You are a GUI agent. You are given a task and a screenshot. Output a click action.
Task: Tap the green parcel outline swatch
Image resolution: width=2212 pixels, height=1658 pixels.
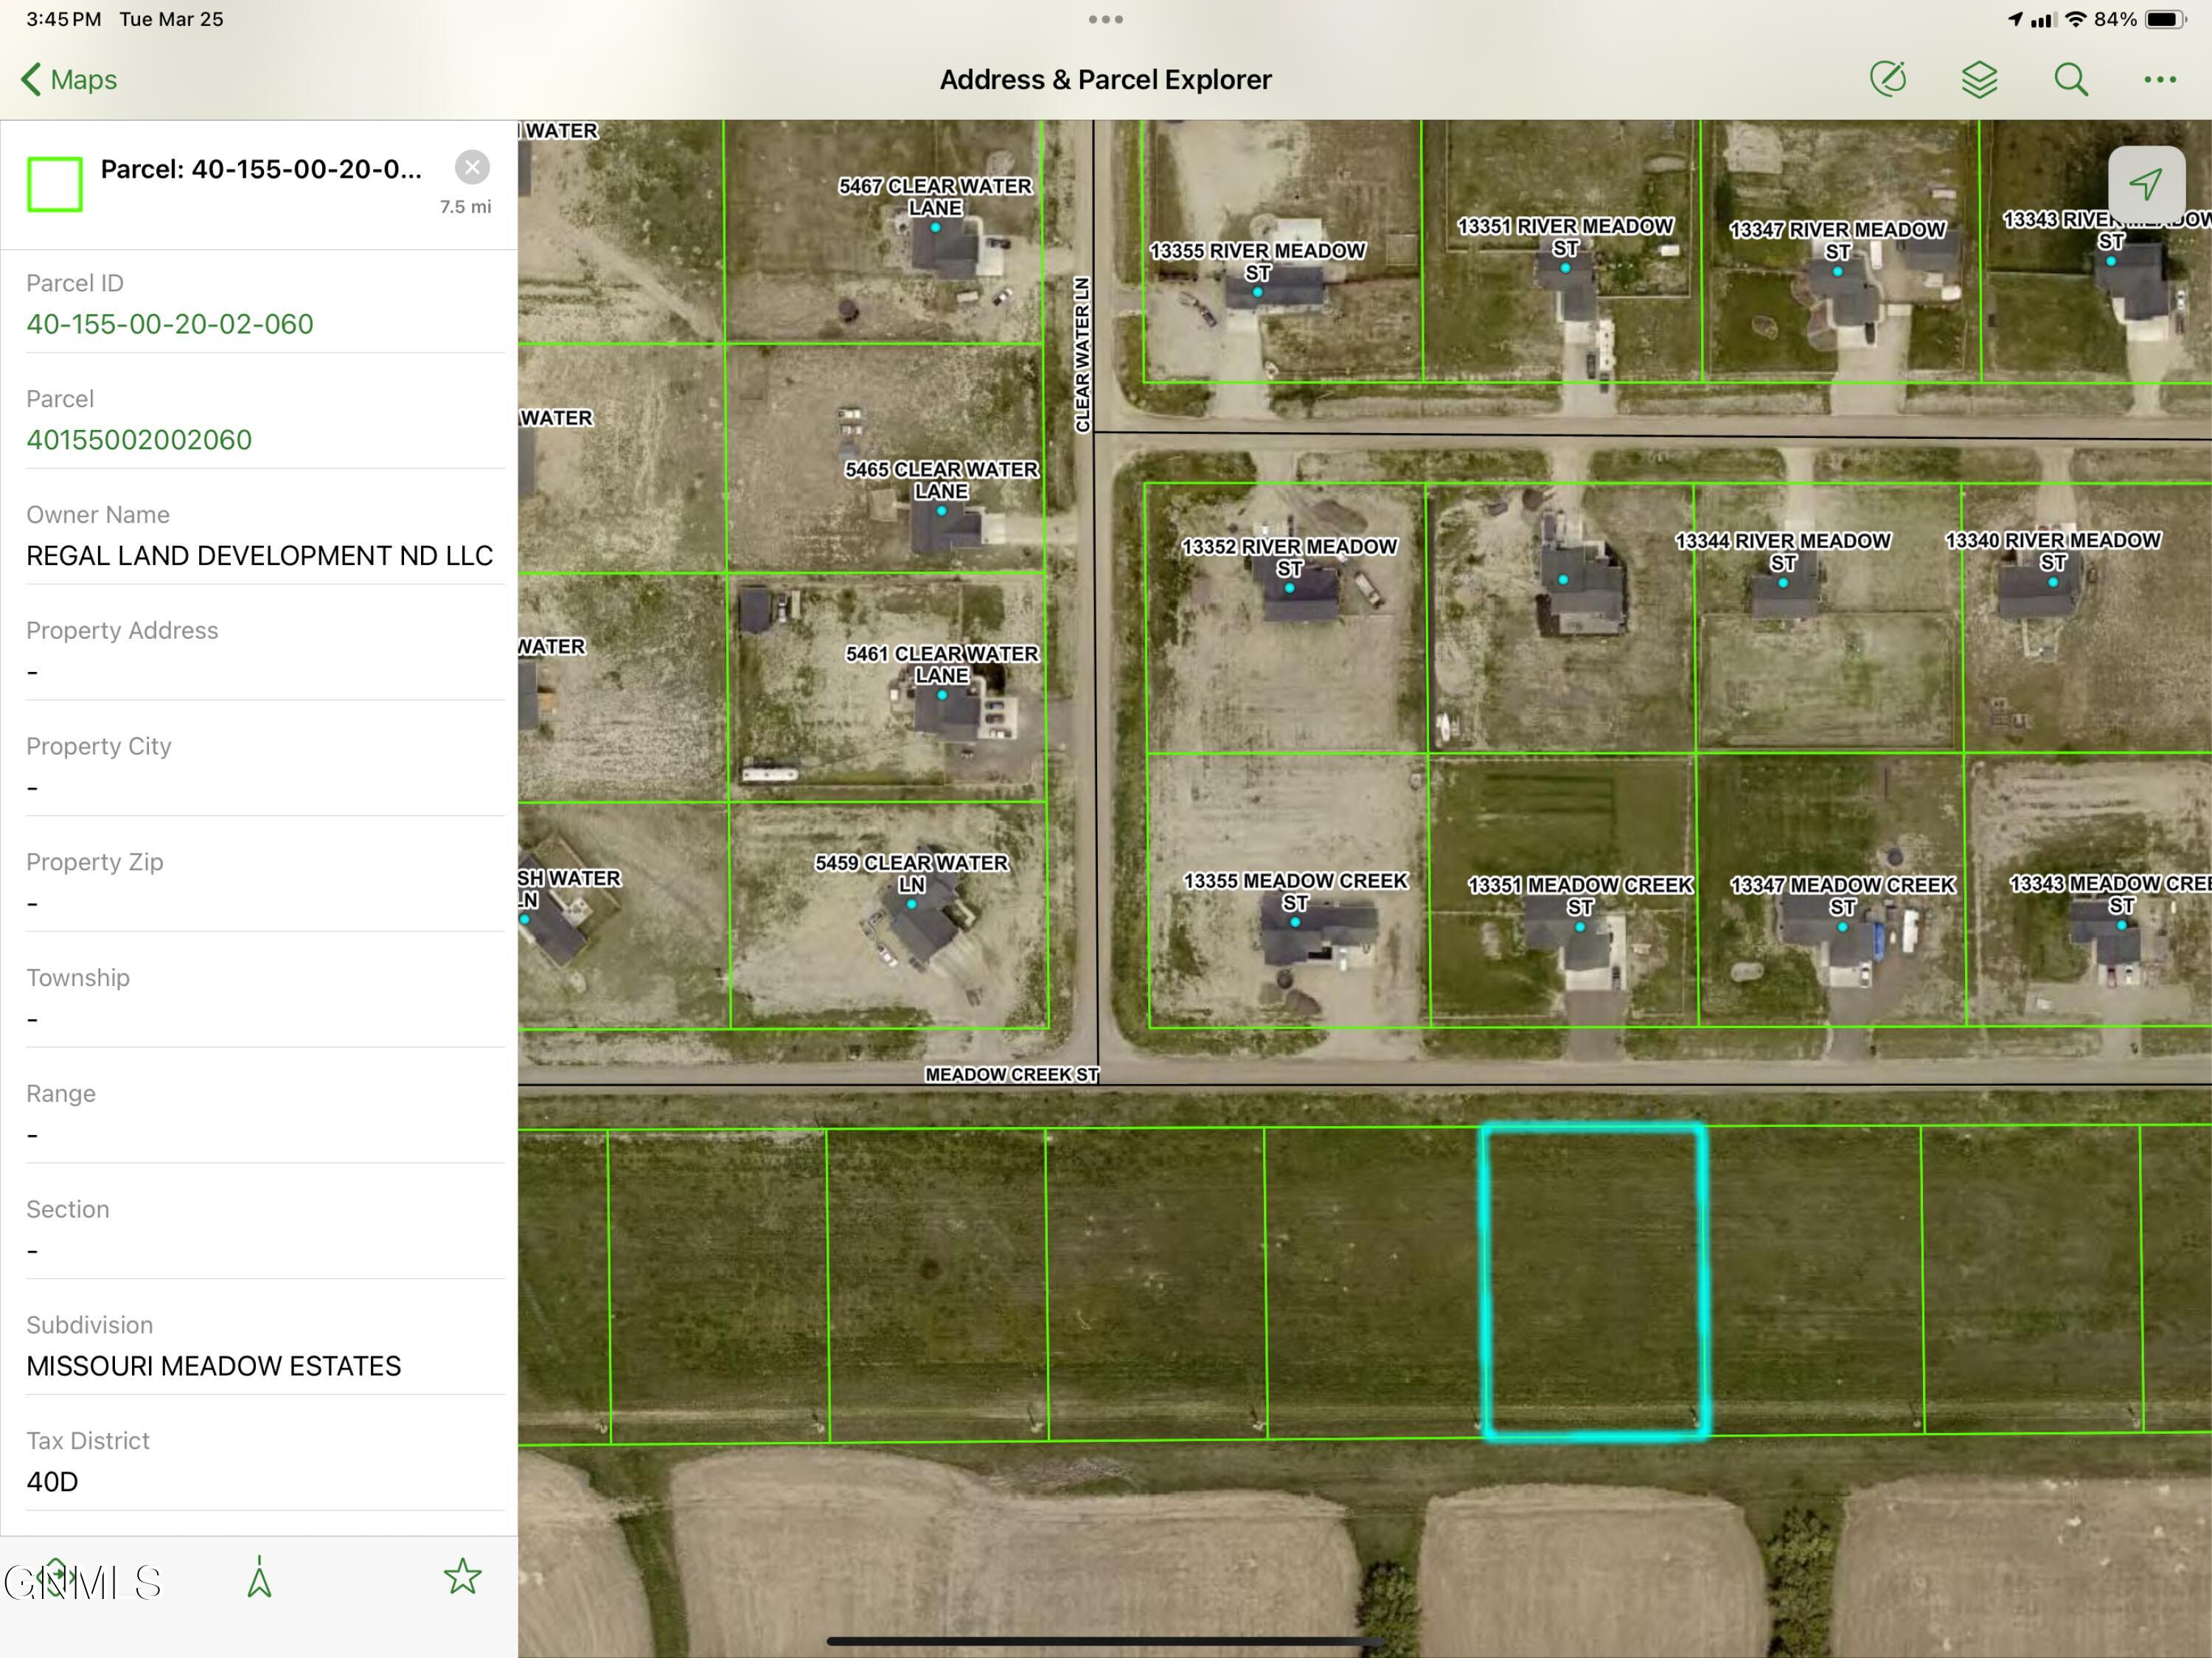(x=55, y=184)
